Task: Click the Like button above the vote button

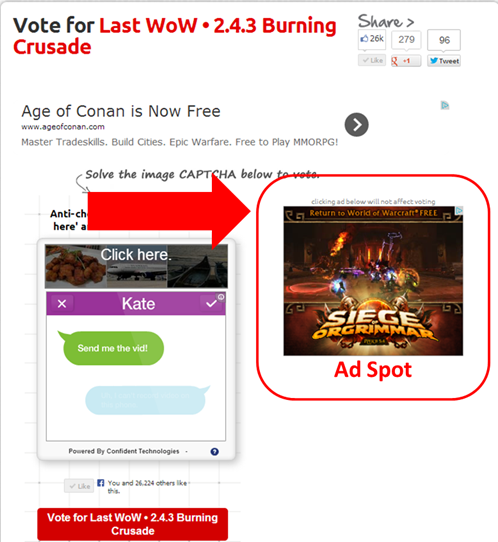Action: (x=79, y=486)
